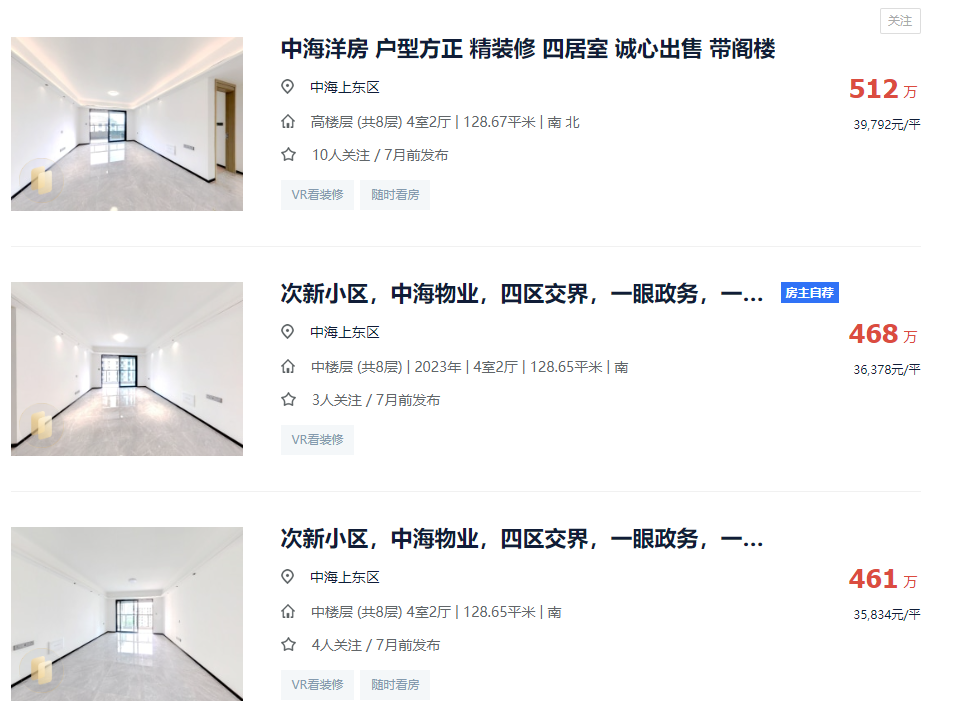Viewport: 964px width, 706px height.
Task: Click the star icon next to 3人关注
Action: point(288,400)
